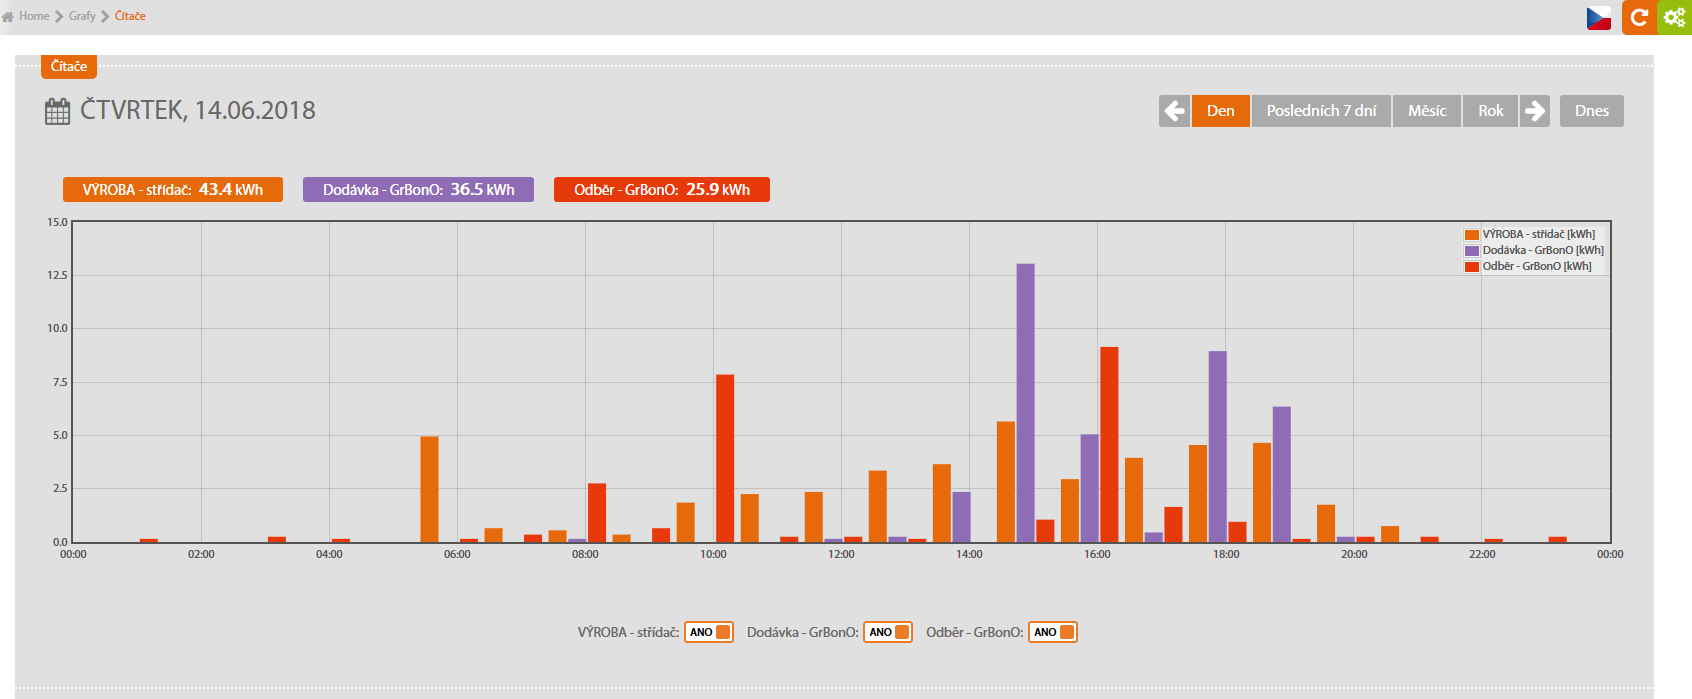Click the orange VÝROBA 43.4 kWh badge
1692x699 pixels.
coord(173,190)
